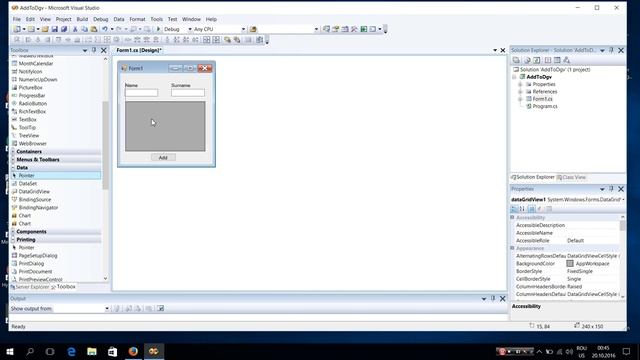The height and width of the screenshot is (360, 640).
Task: Open the Format menu
Action: click(137, 19)
